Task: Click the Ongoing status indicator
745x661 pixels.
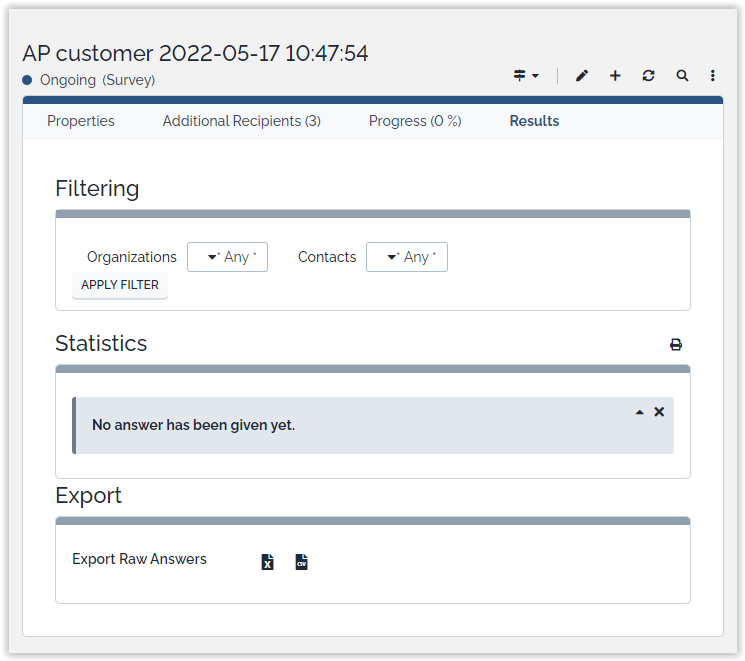Action: [66, 80]
